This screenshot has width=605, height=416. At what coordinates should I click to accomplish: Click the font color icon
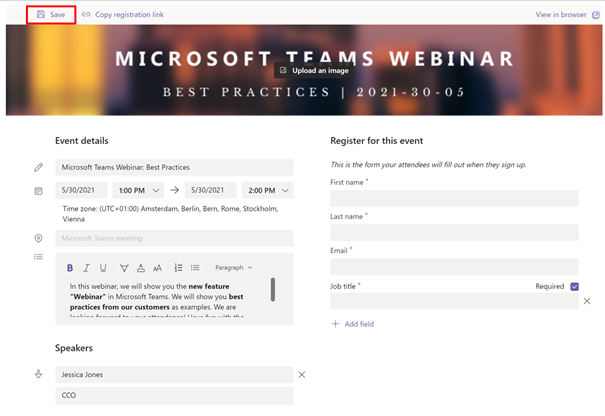[x=141, y=268]
